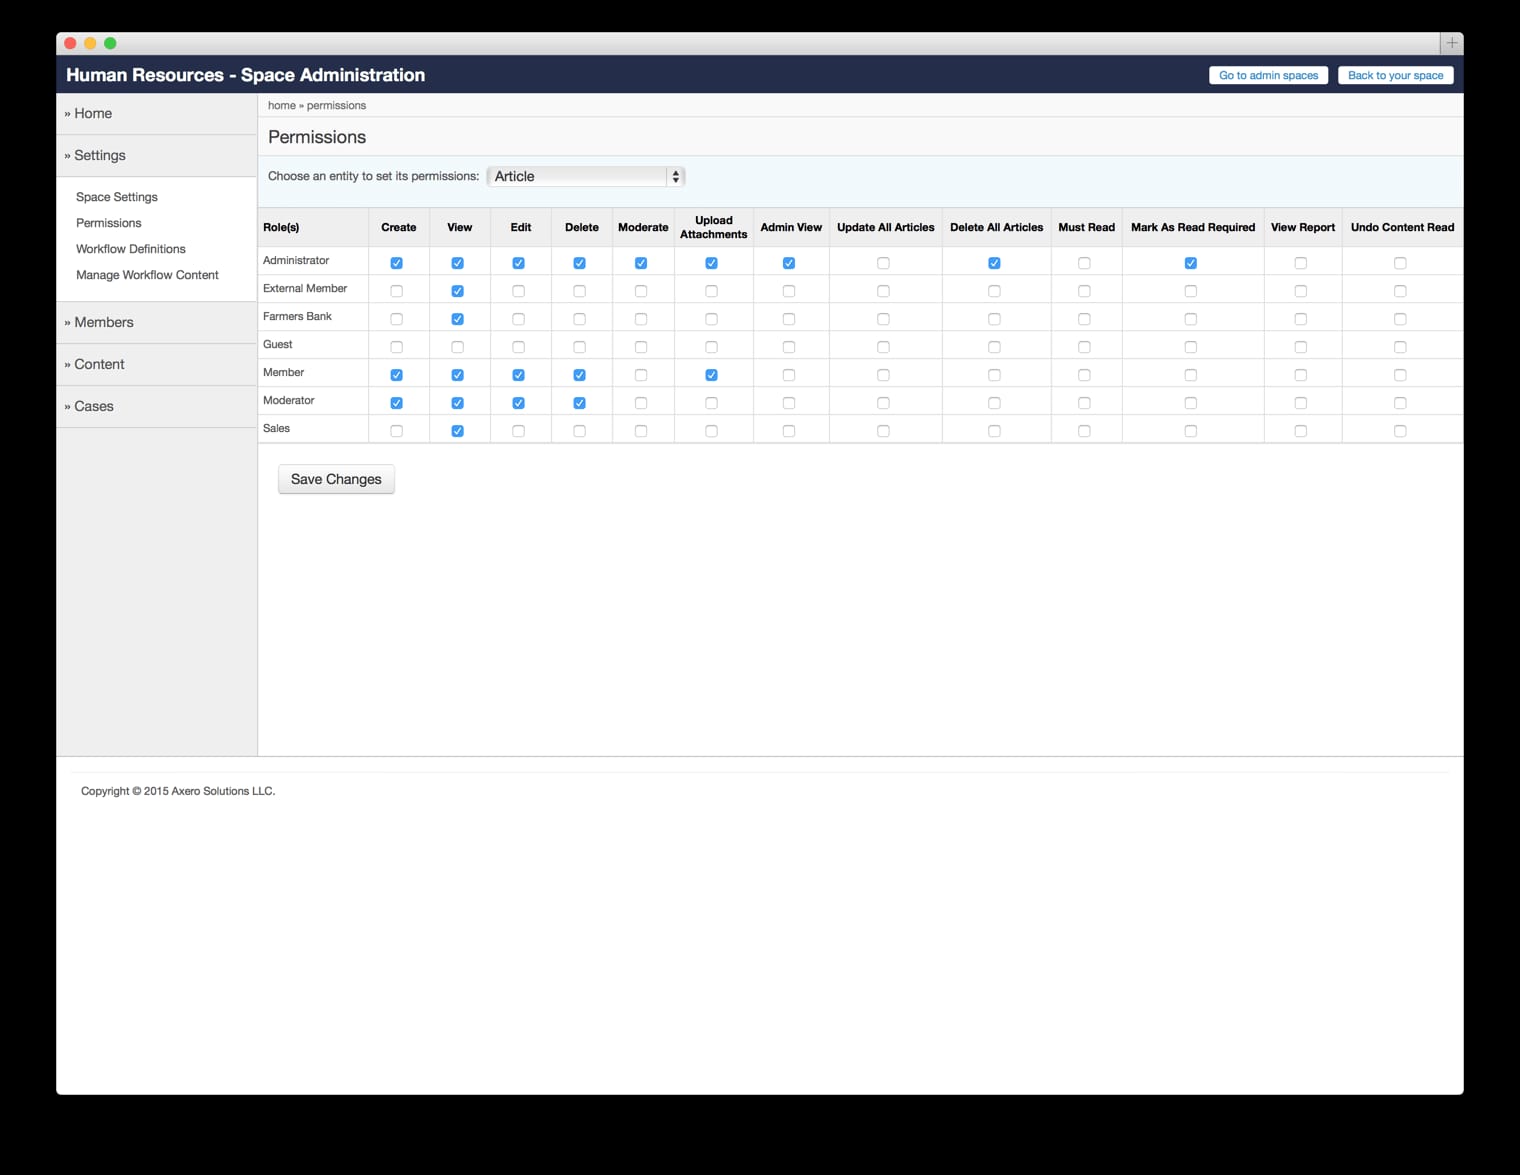This screenshot has width=1520, height=1175.
Task: Click the Save Changes button
Action: click(336, 479)
